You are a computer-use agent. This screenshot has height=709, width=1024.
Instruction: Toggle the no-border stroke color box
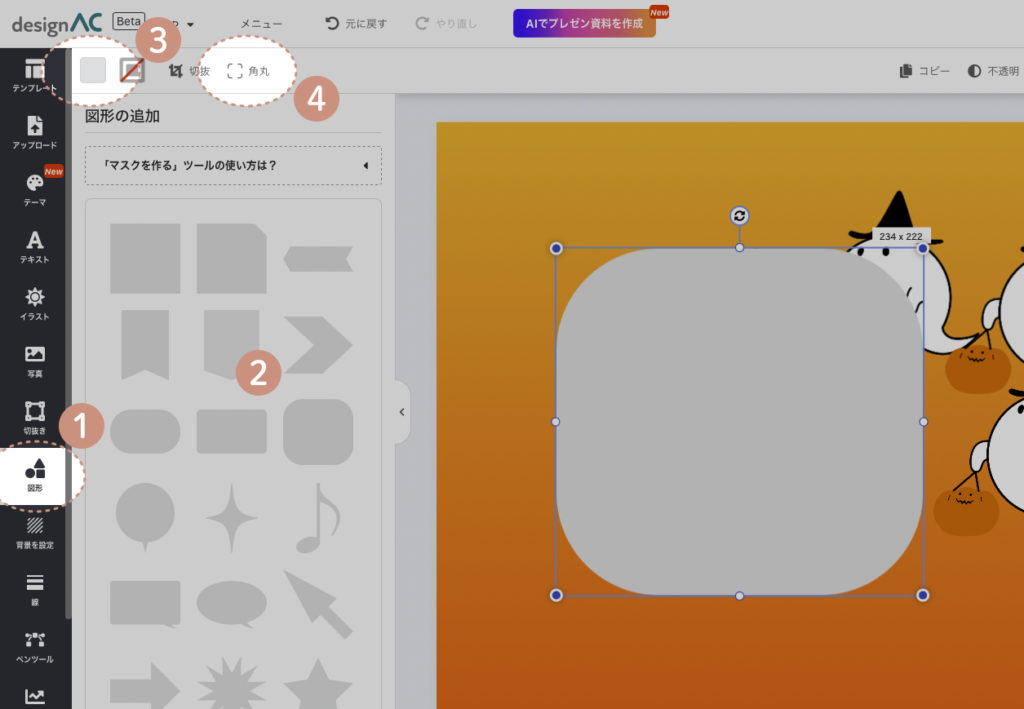[132, 71]
